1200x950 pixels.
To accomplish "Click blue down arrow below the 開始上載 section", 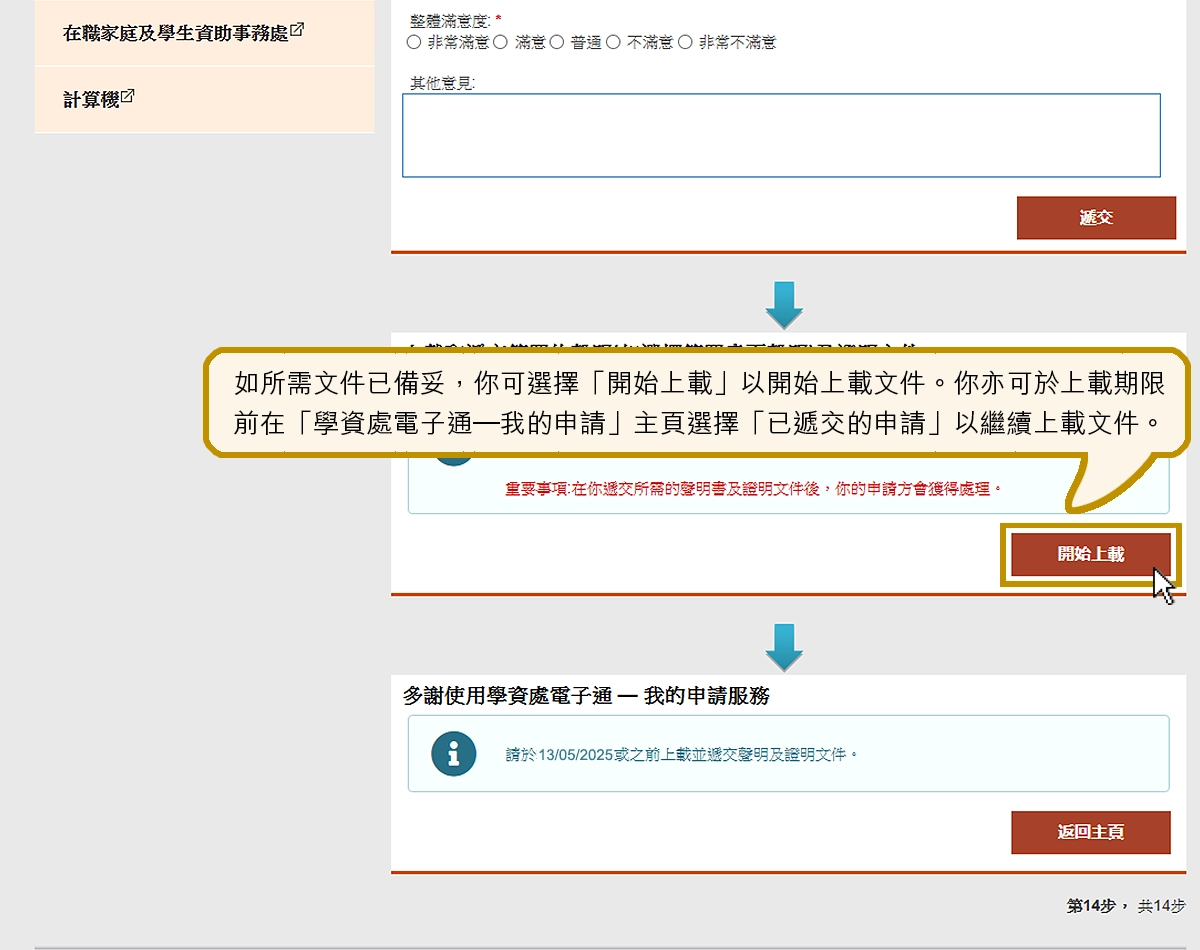I will (x=784, y=647).
